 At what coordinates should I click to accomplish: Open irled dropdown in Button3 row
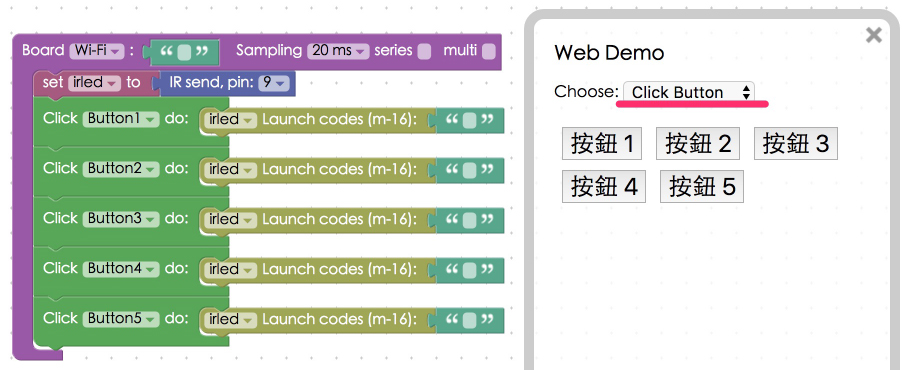(x=231, y=220)
